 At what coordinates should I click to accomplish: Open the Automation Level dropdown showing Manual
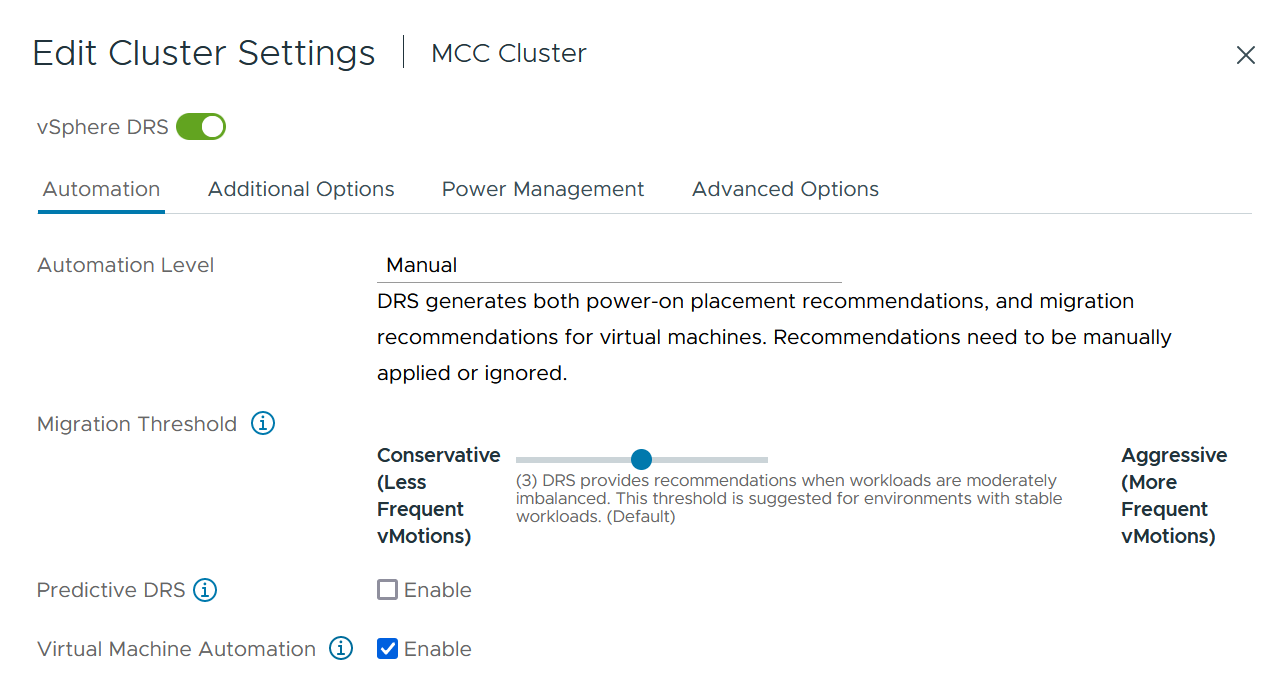(x=609, y=266)
